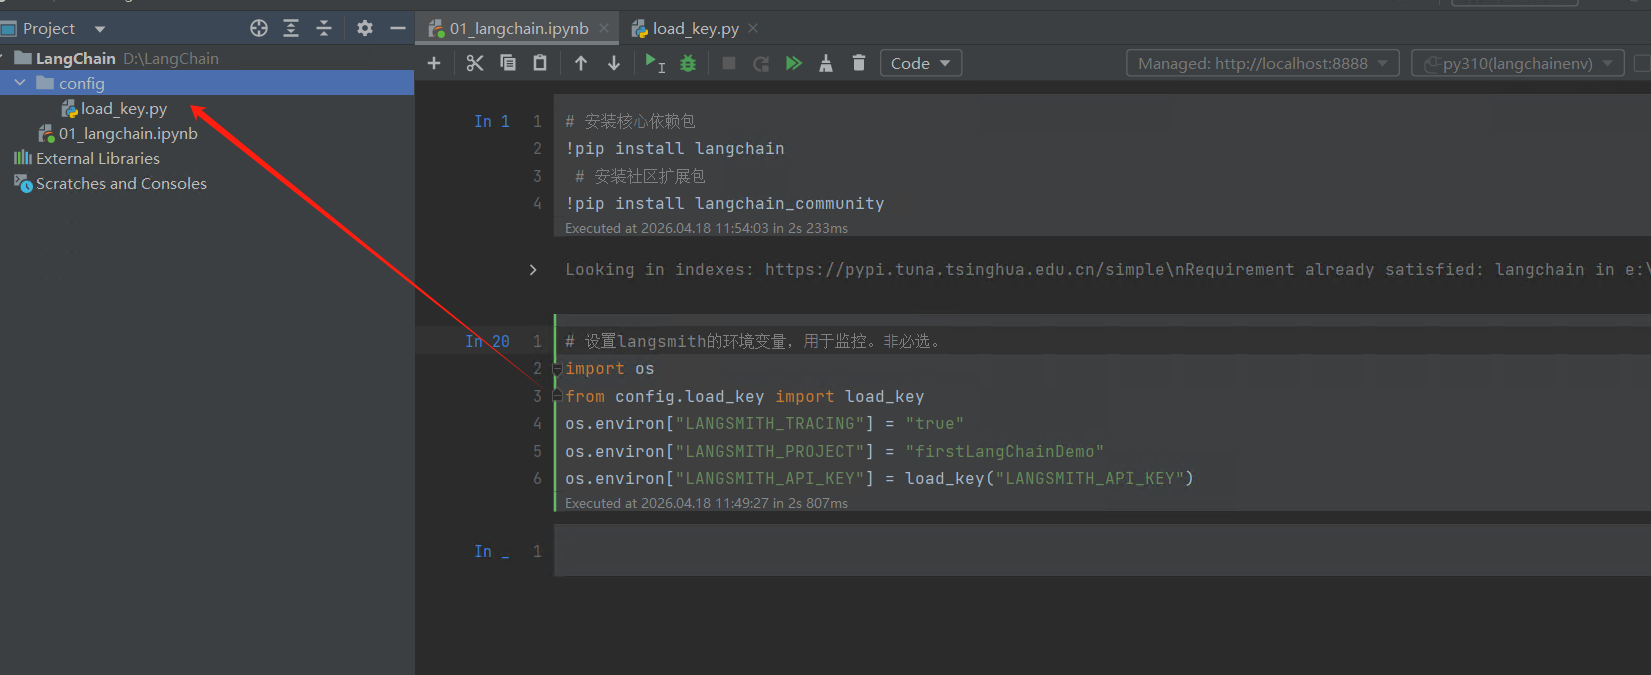Click 'Executed at 2026.04.18 11:49:27' status text
The image size is (1651, 675).
tap(706, 503)
